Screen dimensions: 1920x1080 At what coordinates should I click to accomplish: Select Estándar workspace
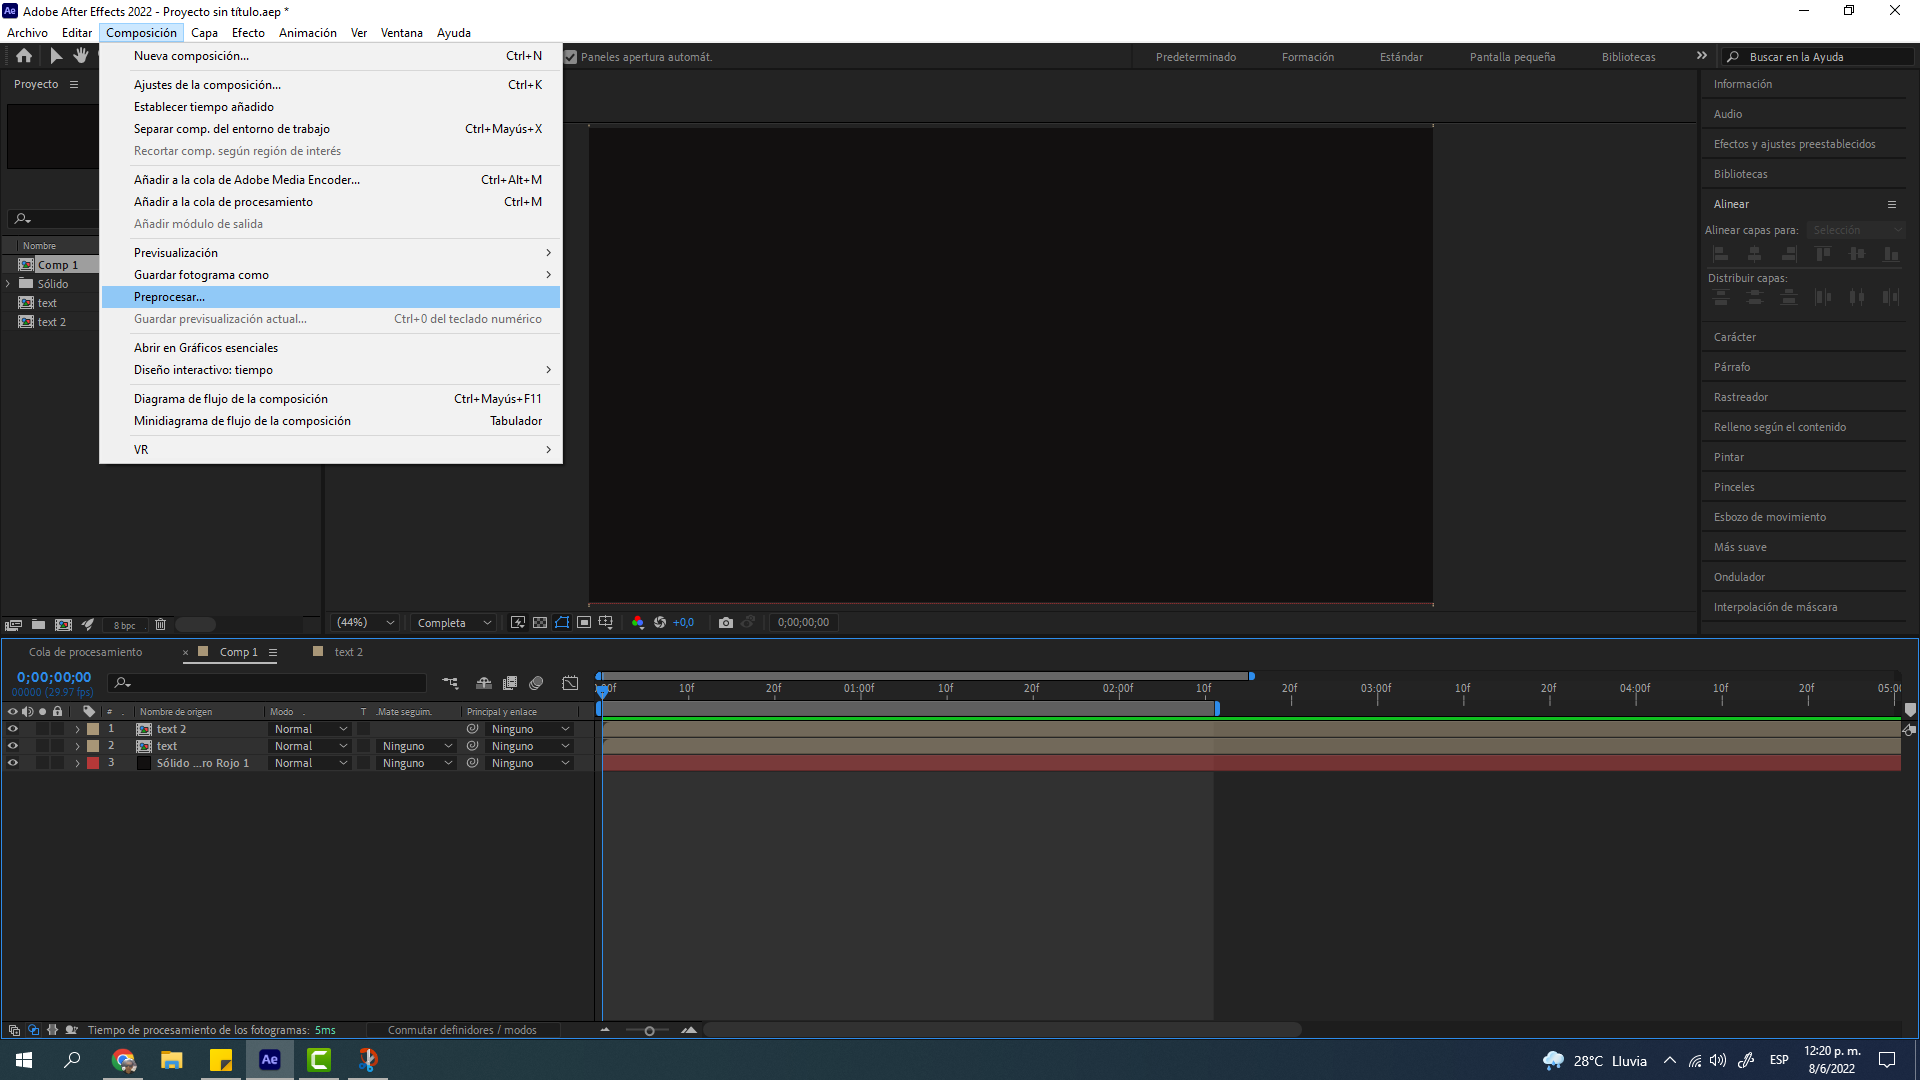(x=1401, y=57)
